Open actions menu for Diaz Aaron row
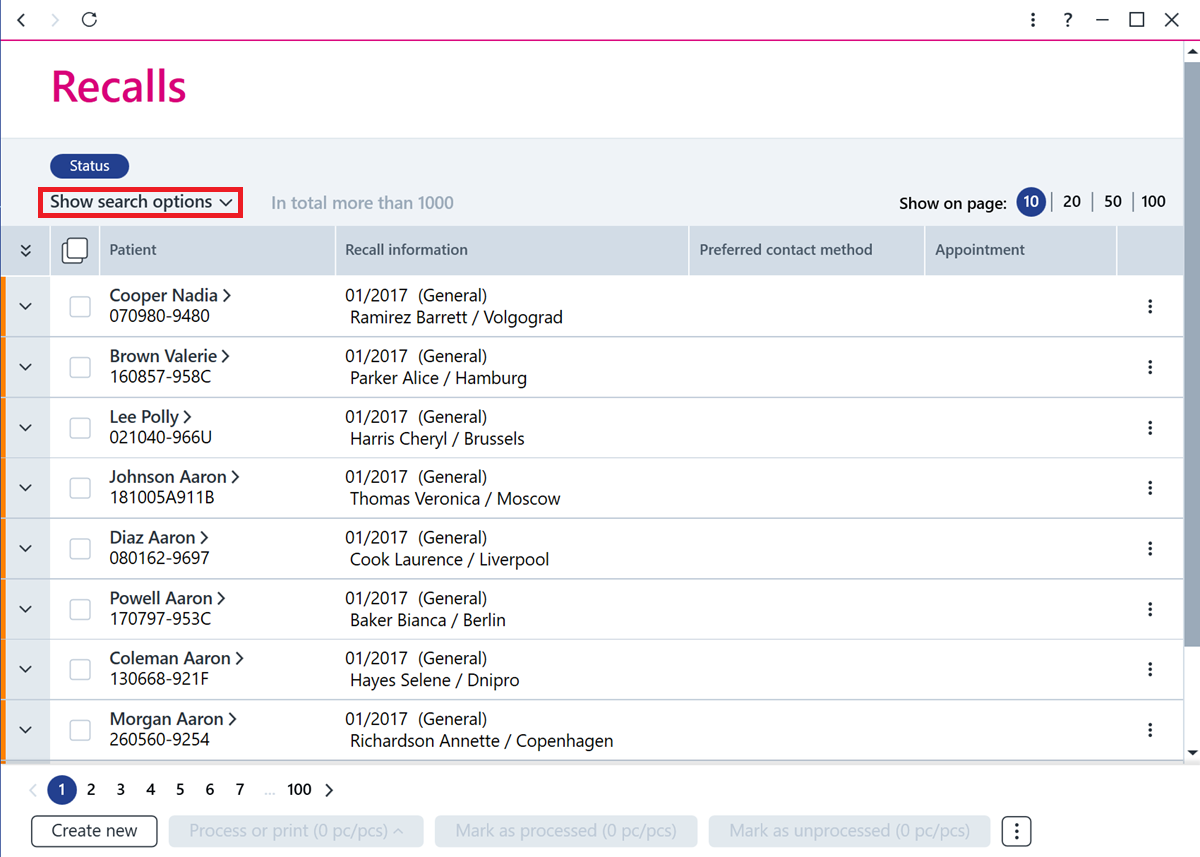1200x857 pixels. pos(1150,549)
